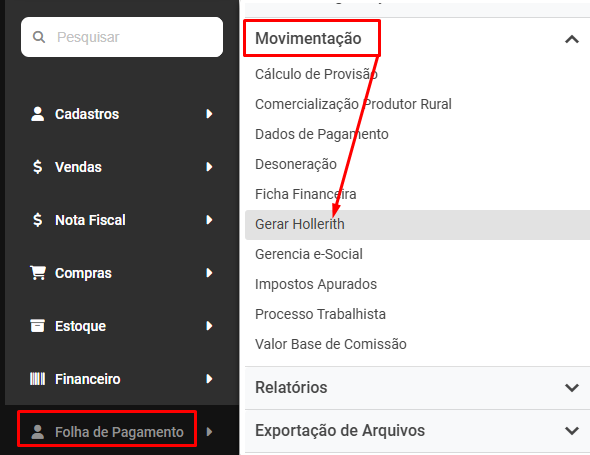The image size is (590, 455).
Task: Click the Nota Fiscal dollar icon
Action: 37,220
